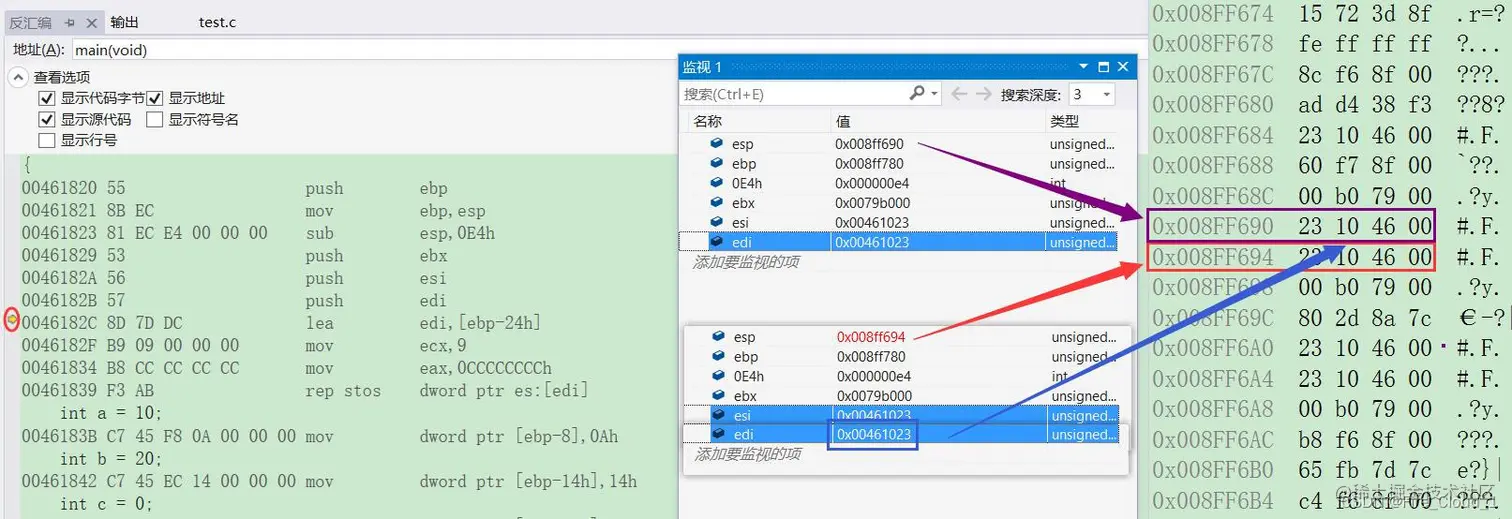The width and height of the screenshot is (1512, 519).
Task: Collapse the 查看选项 section
Action: pyautogui.click(x=19, y=77)
